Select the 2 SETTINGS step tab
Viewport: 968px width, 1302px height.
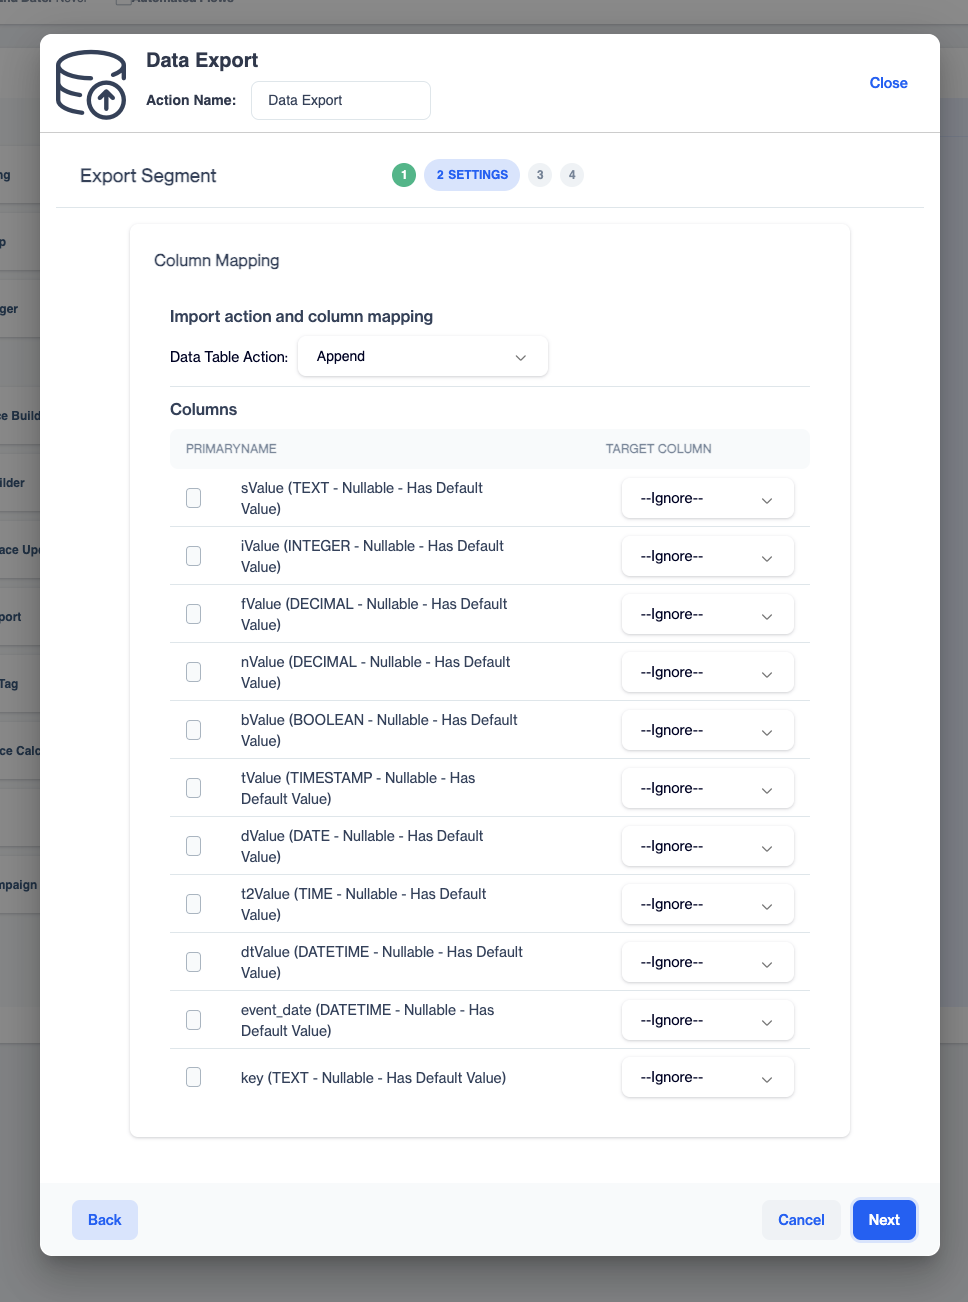(x=472, y=175)
